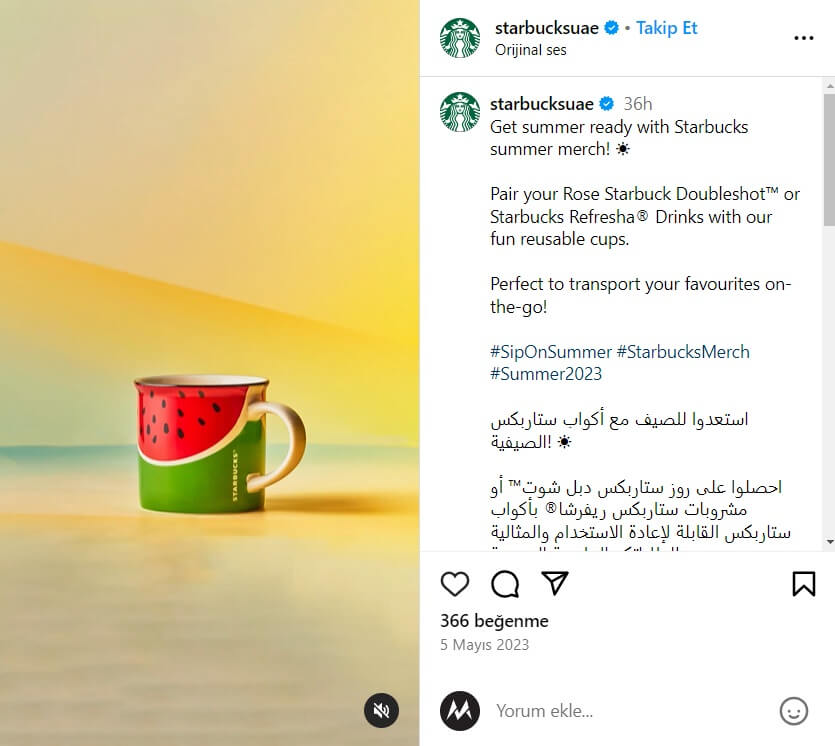835x746 pixels.
Task: Click the caption scrollbar down arrow
Action: pyautogui.click(x=830, y=542)
